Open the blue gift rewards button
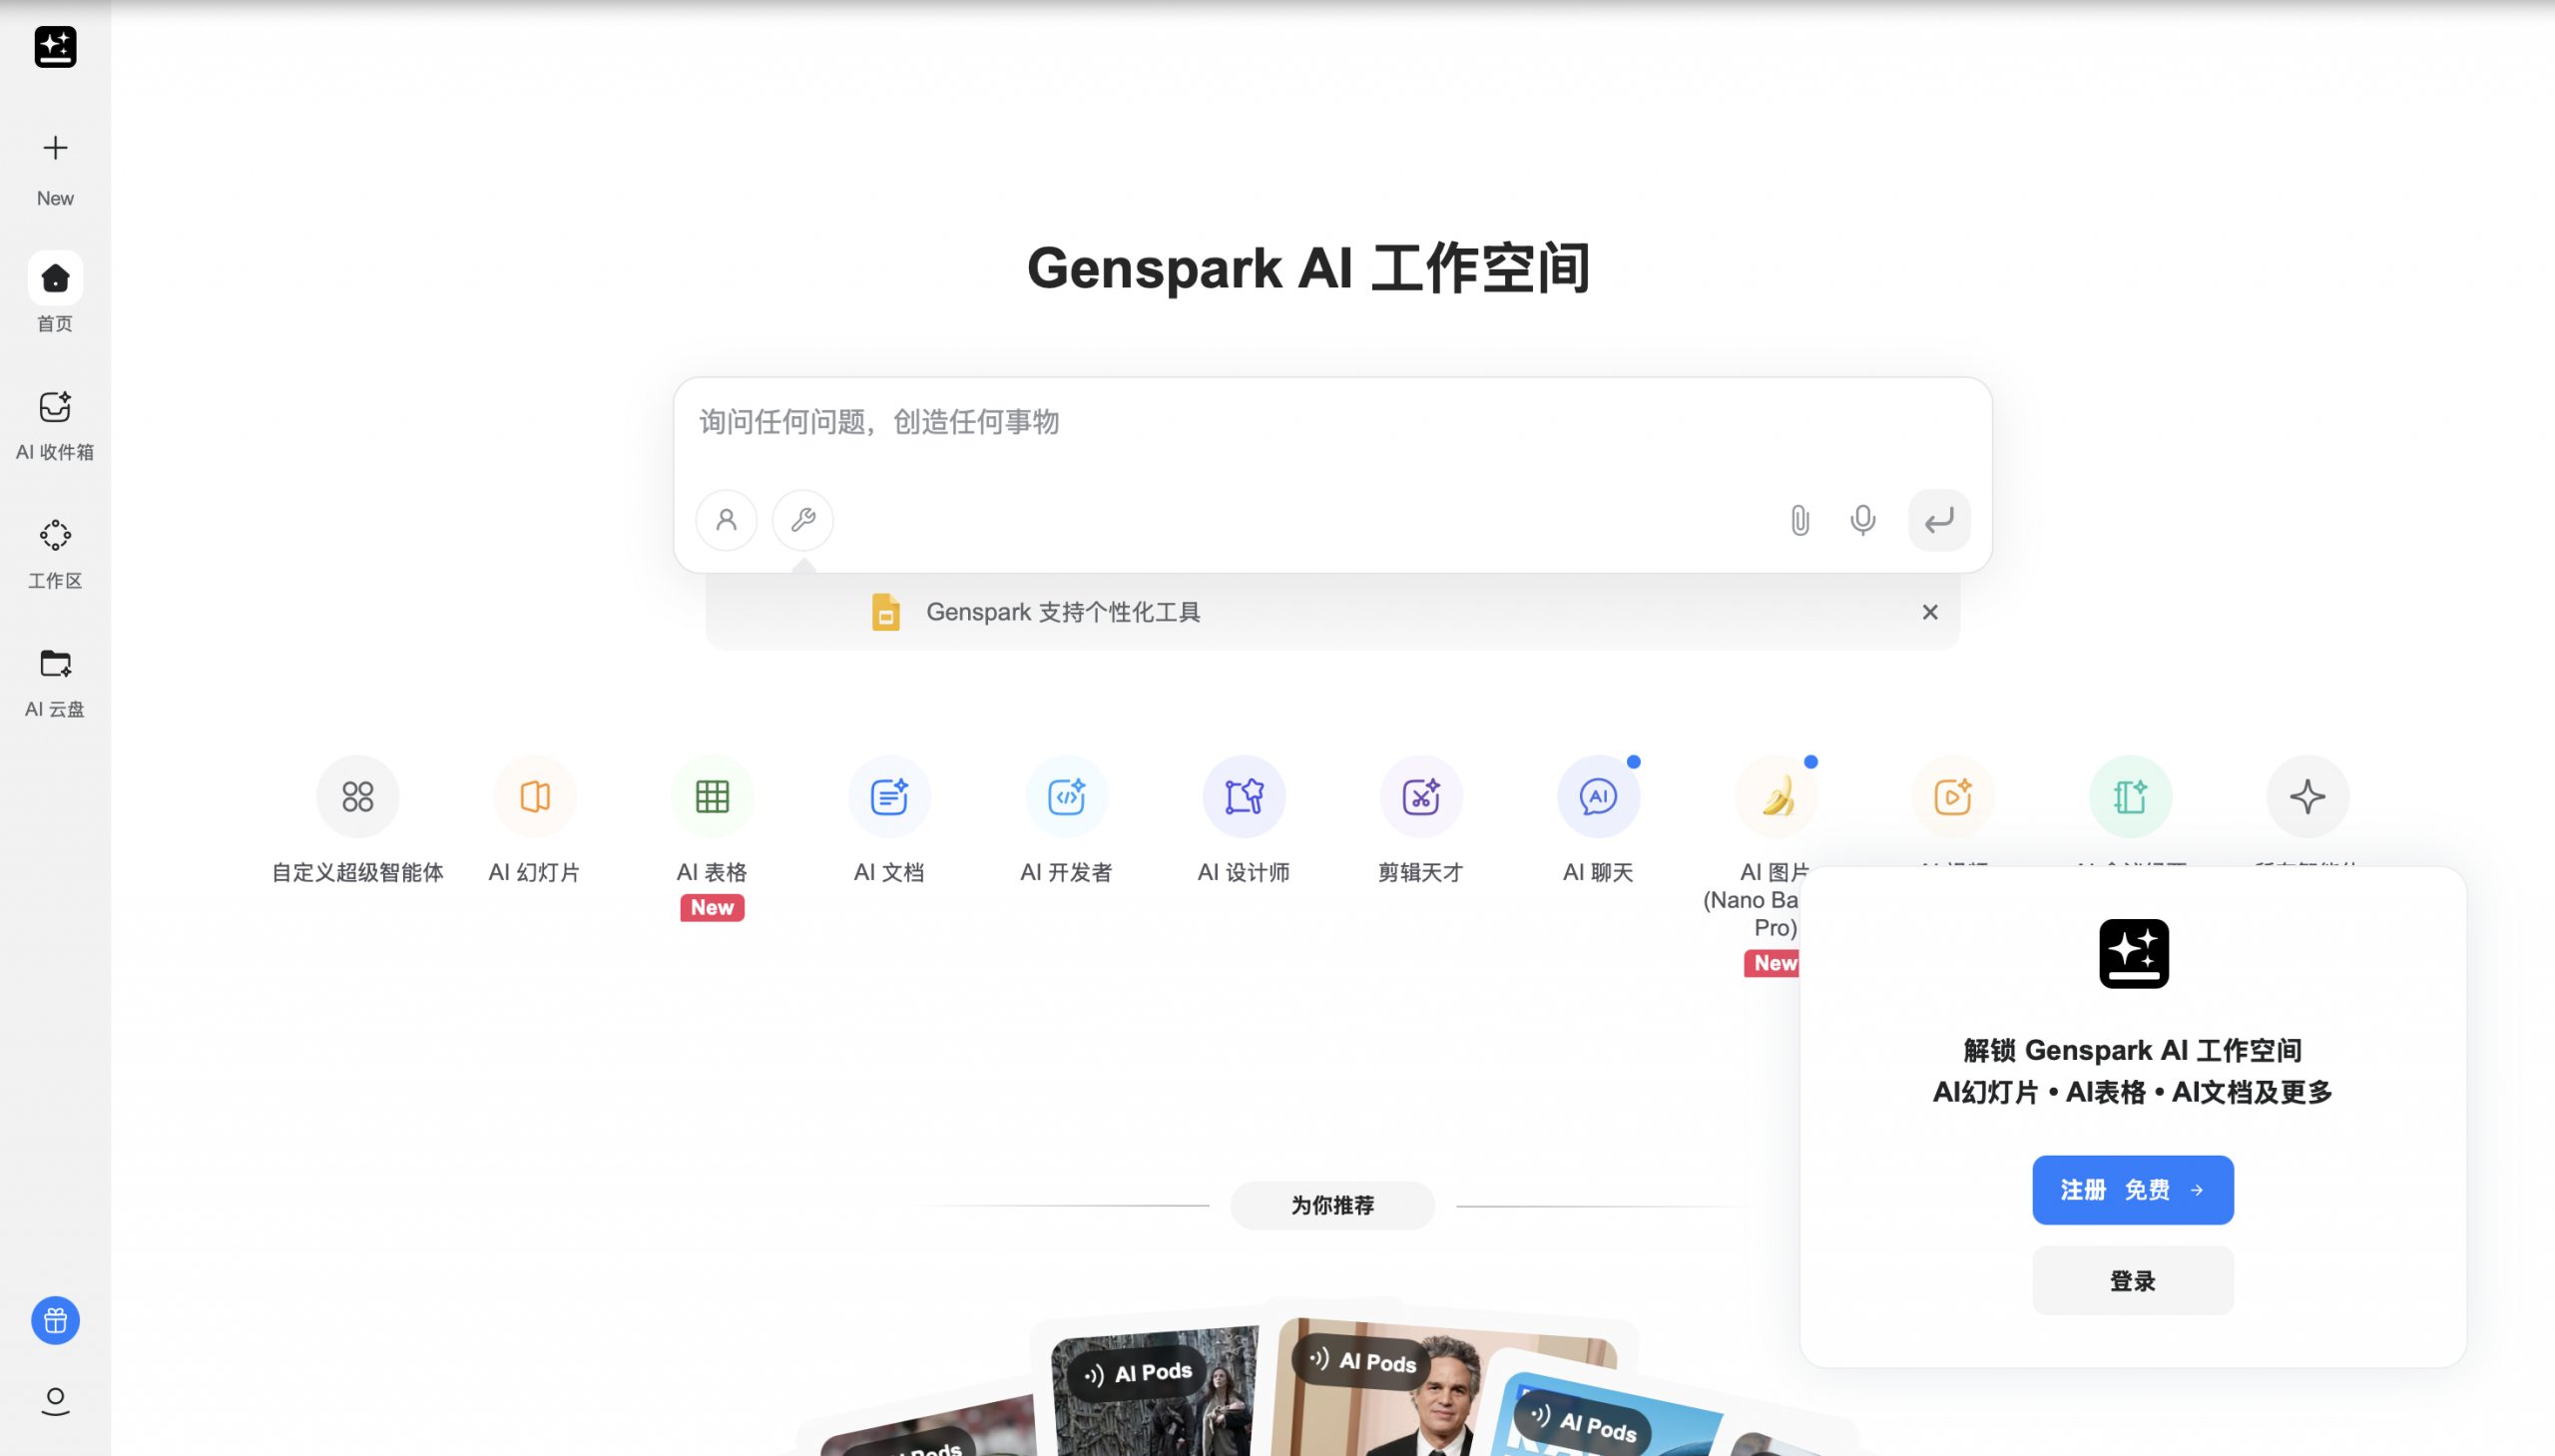Screen dimensions: 2555x1456 [x=55, y=1320]
